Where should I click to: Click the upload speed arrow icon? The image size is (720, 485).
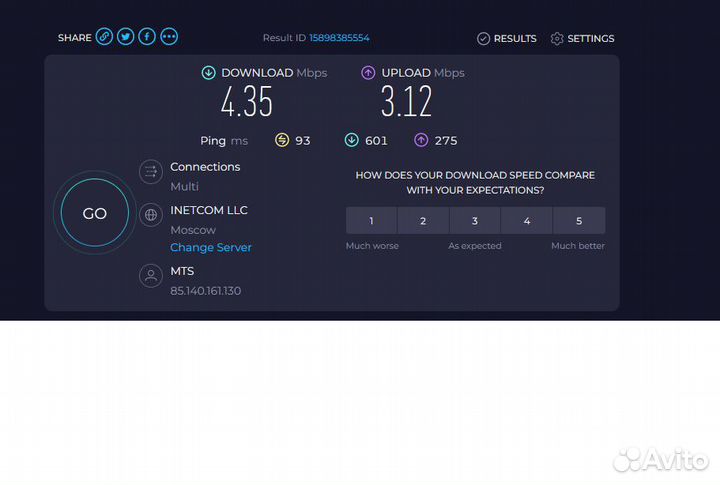(x=368, y=72)
